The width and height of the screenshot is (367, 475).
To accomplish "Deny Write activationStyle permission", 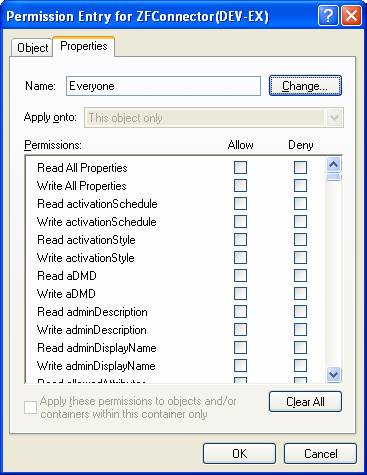I will [300, 258].
